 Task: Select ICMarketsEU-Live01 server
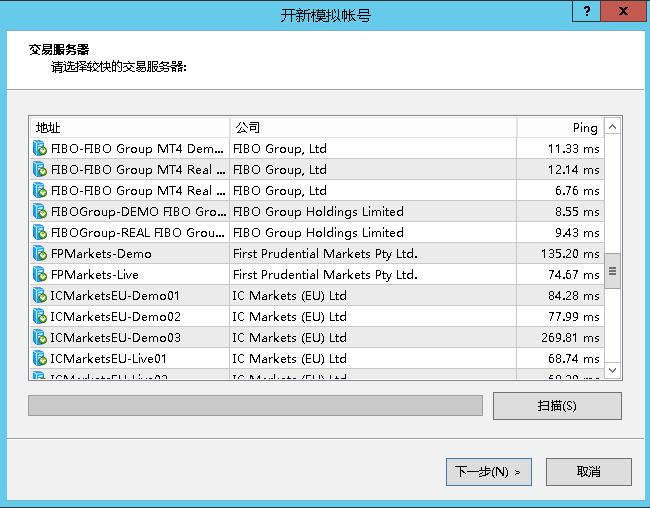tap(108, 358)
